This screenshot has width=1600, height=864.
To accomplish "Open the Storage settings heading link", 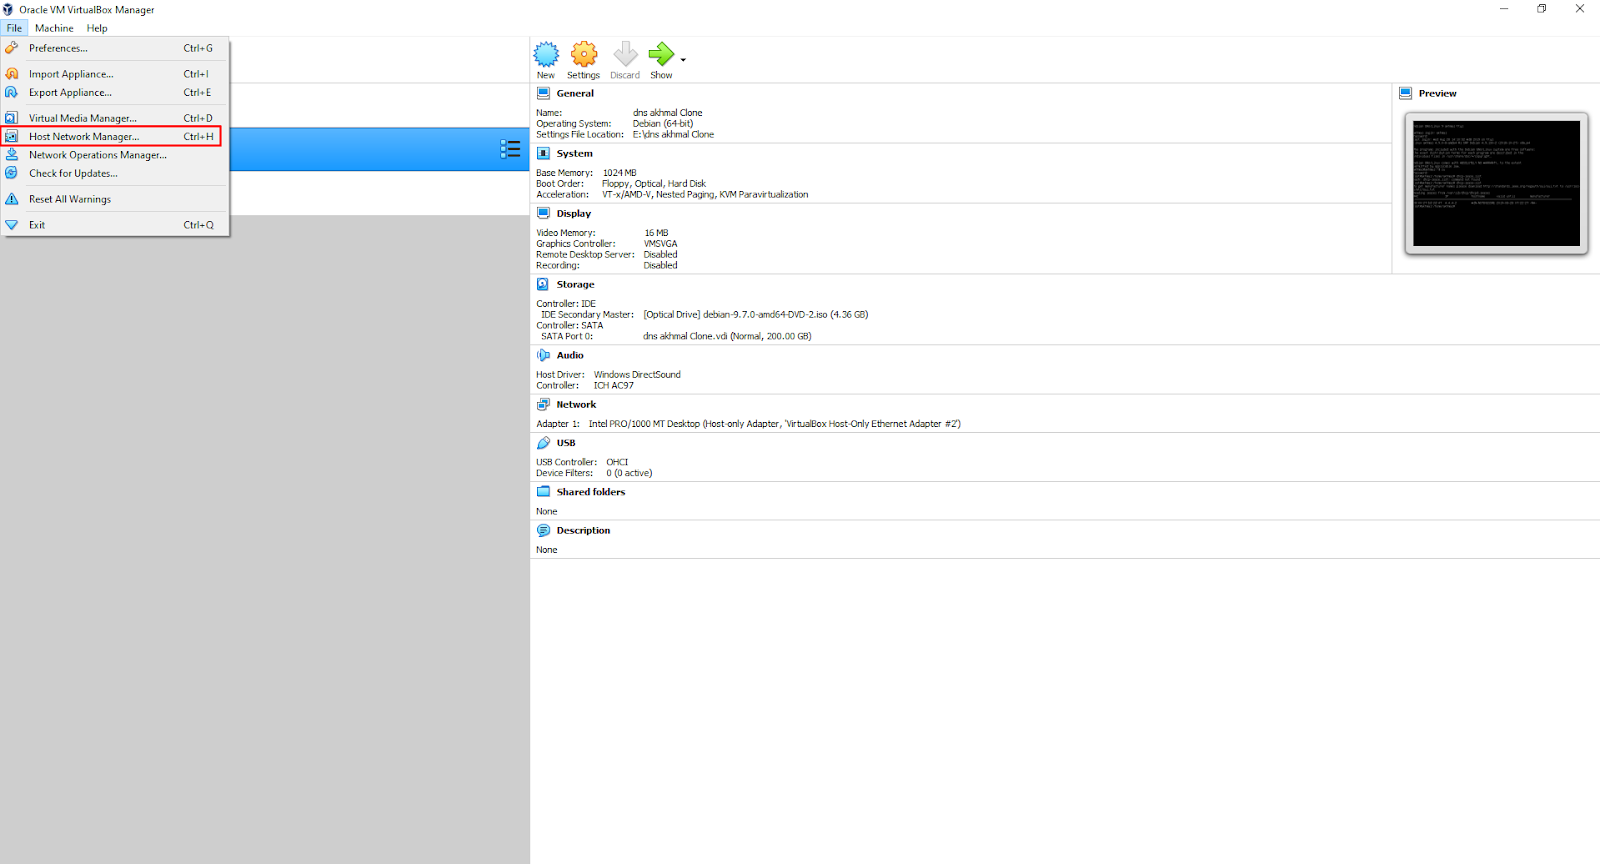I will 575,284.
